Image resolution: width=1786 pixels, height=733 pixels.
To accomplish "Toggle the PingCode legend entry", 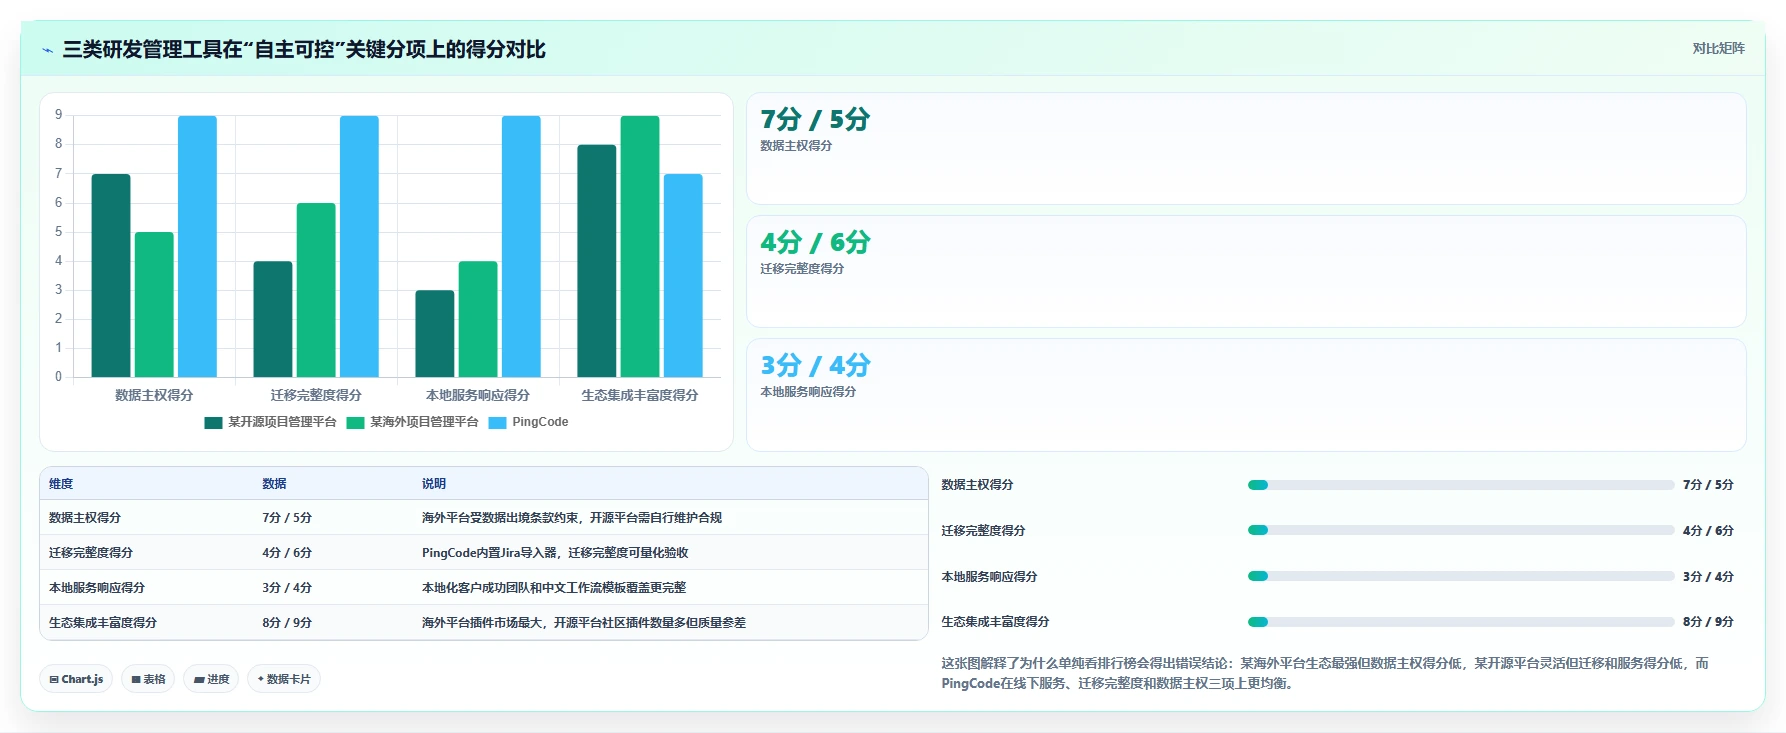I will tap(528, 422).
